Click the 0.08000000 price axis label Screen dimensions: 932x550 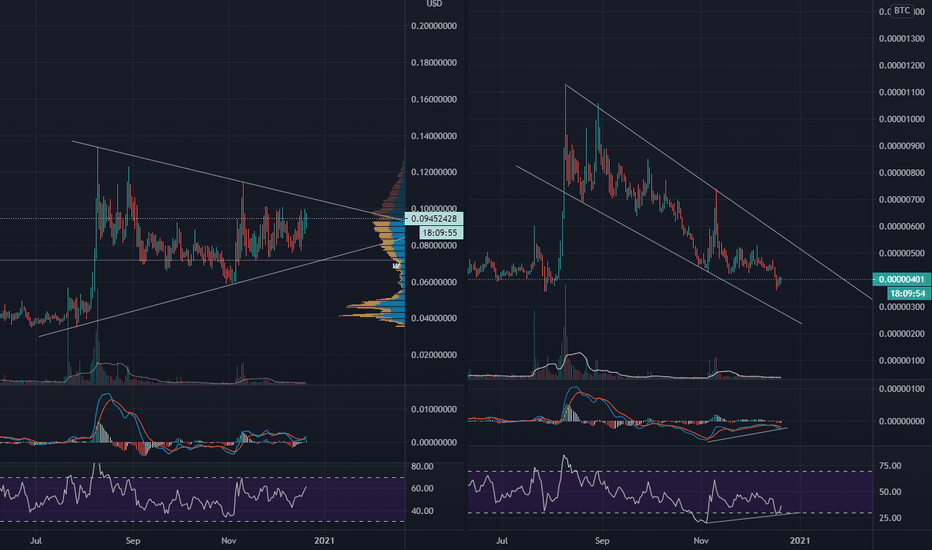click(x=434, y=246)
